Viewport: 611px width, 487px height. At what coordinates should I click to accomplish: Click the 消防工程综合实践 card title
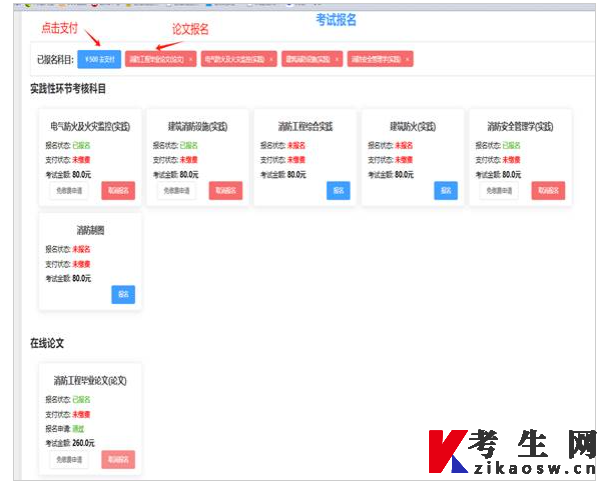305,126
